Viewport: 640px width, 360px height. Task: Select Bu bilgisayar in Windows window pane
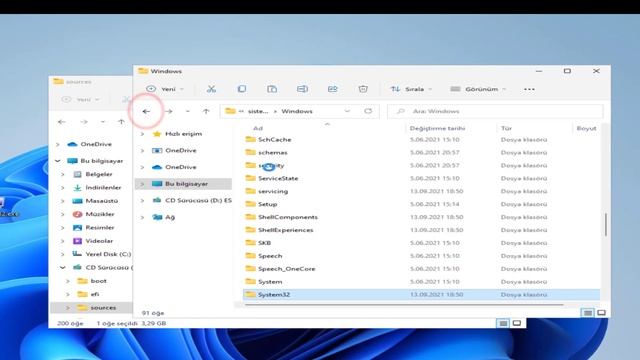(186, 184)
